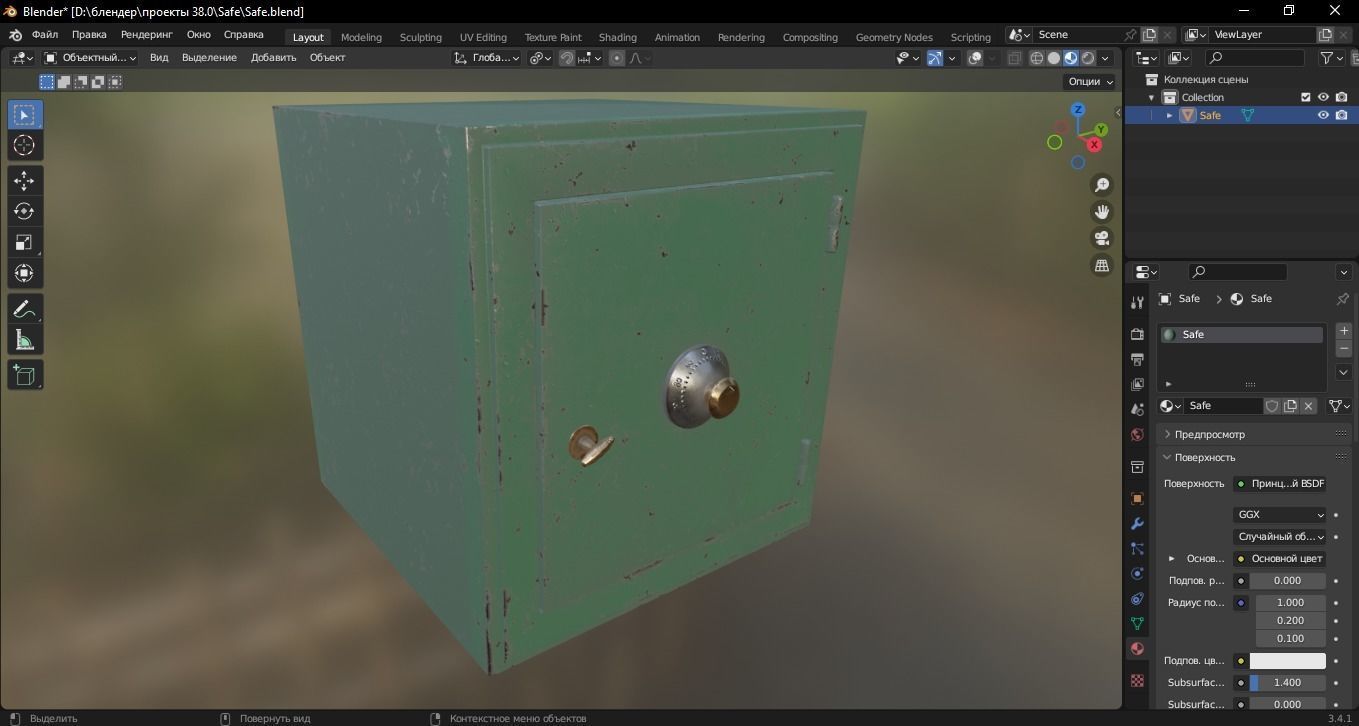Switch to wireframe viewport shading
Screen dimensions: 1359x726
coord(1036,58)
